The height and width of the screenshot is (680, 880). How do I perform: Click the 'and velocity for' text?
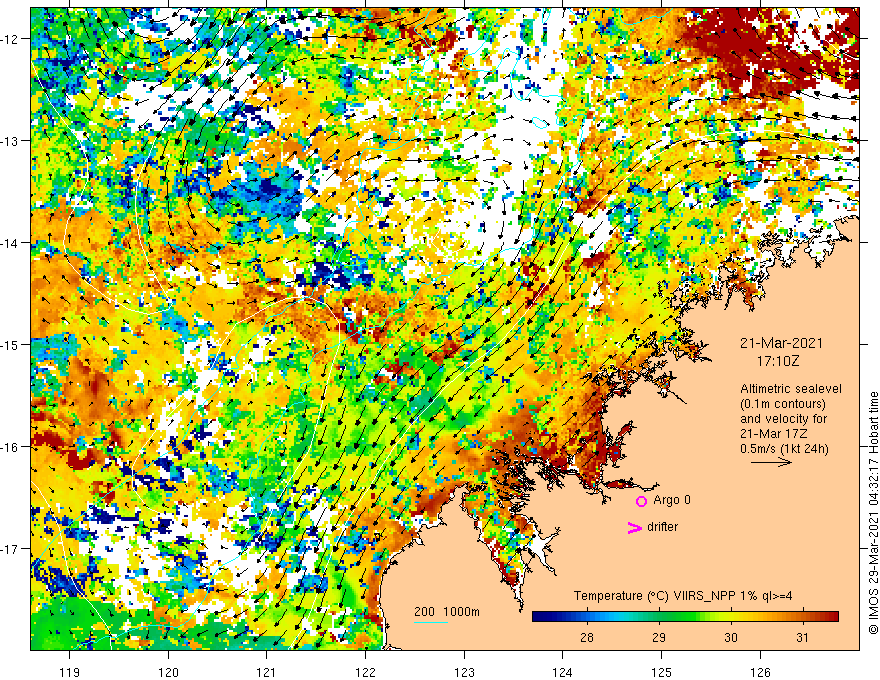[x=783, y=419]
